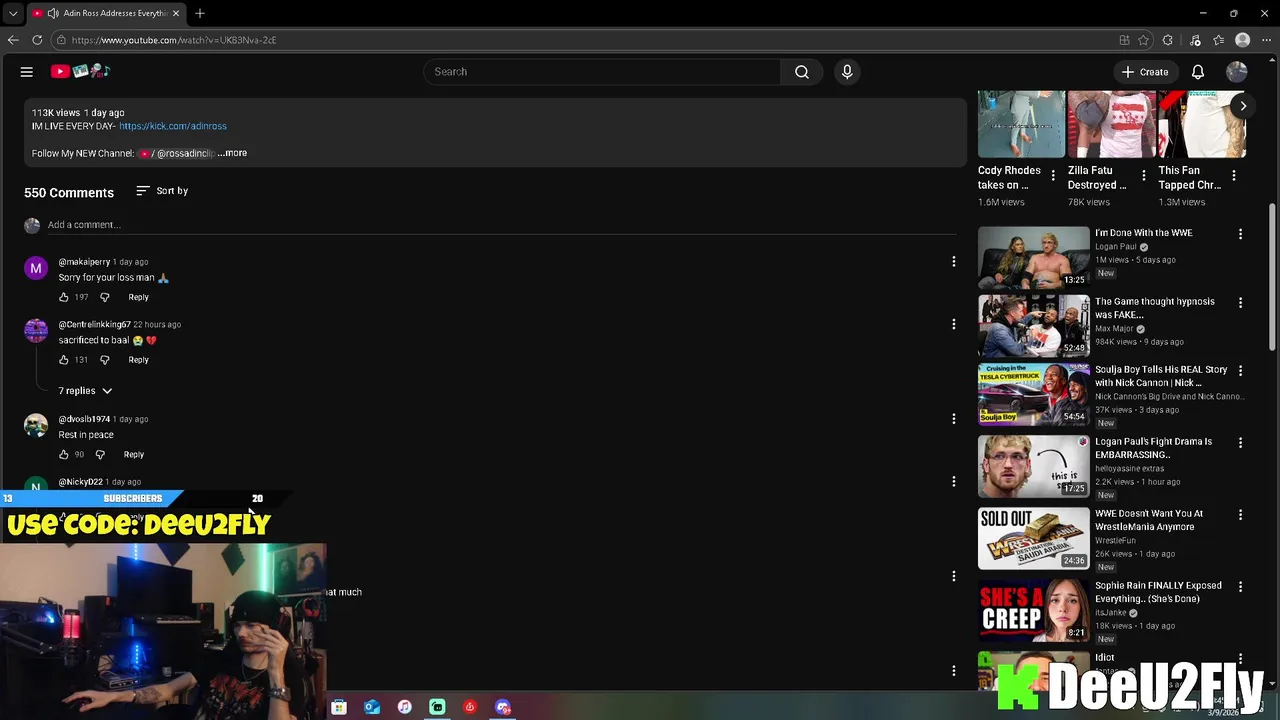Viewport: 1280px width, 720px height.
Task: Go back to previous page
Action: pyautogui.click(x=13, y=40)
